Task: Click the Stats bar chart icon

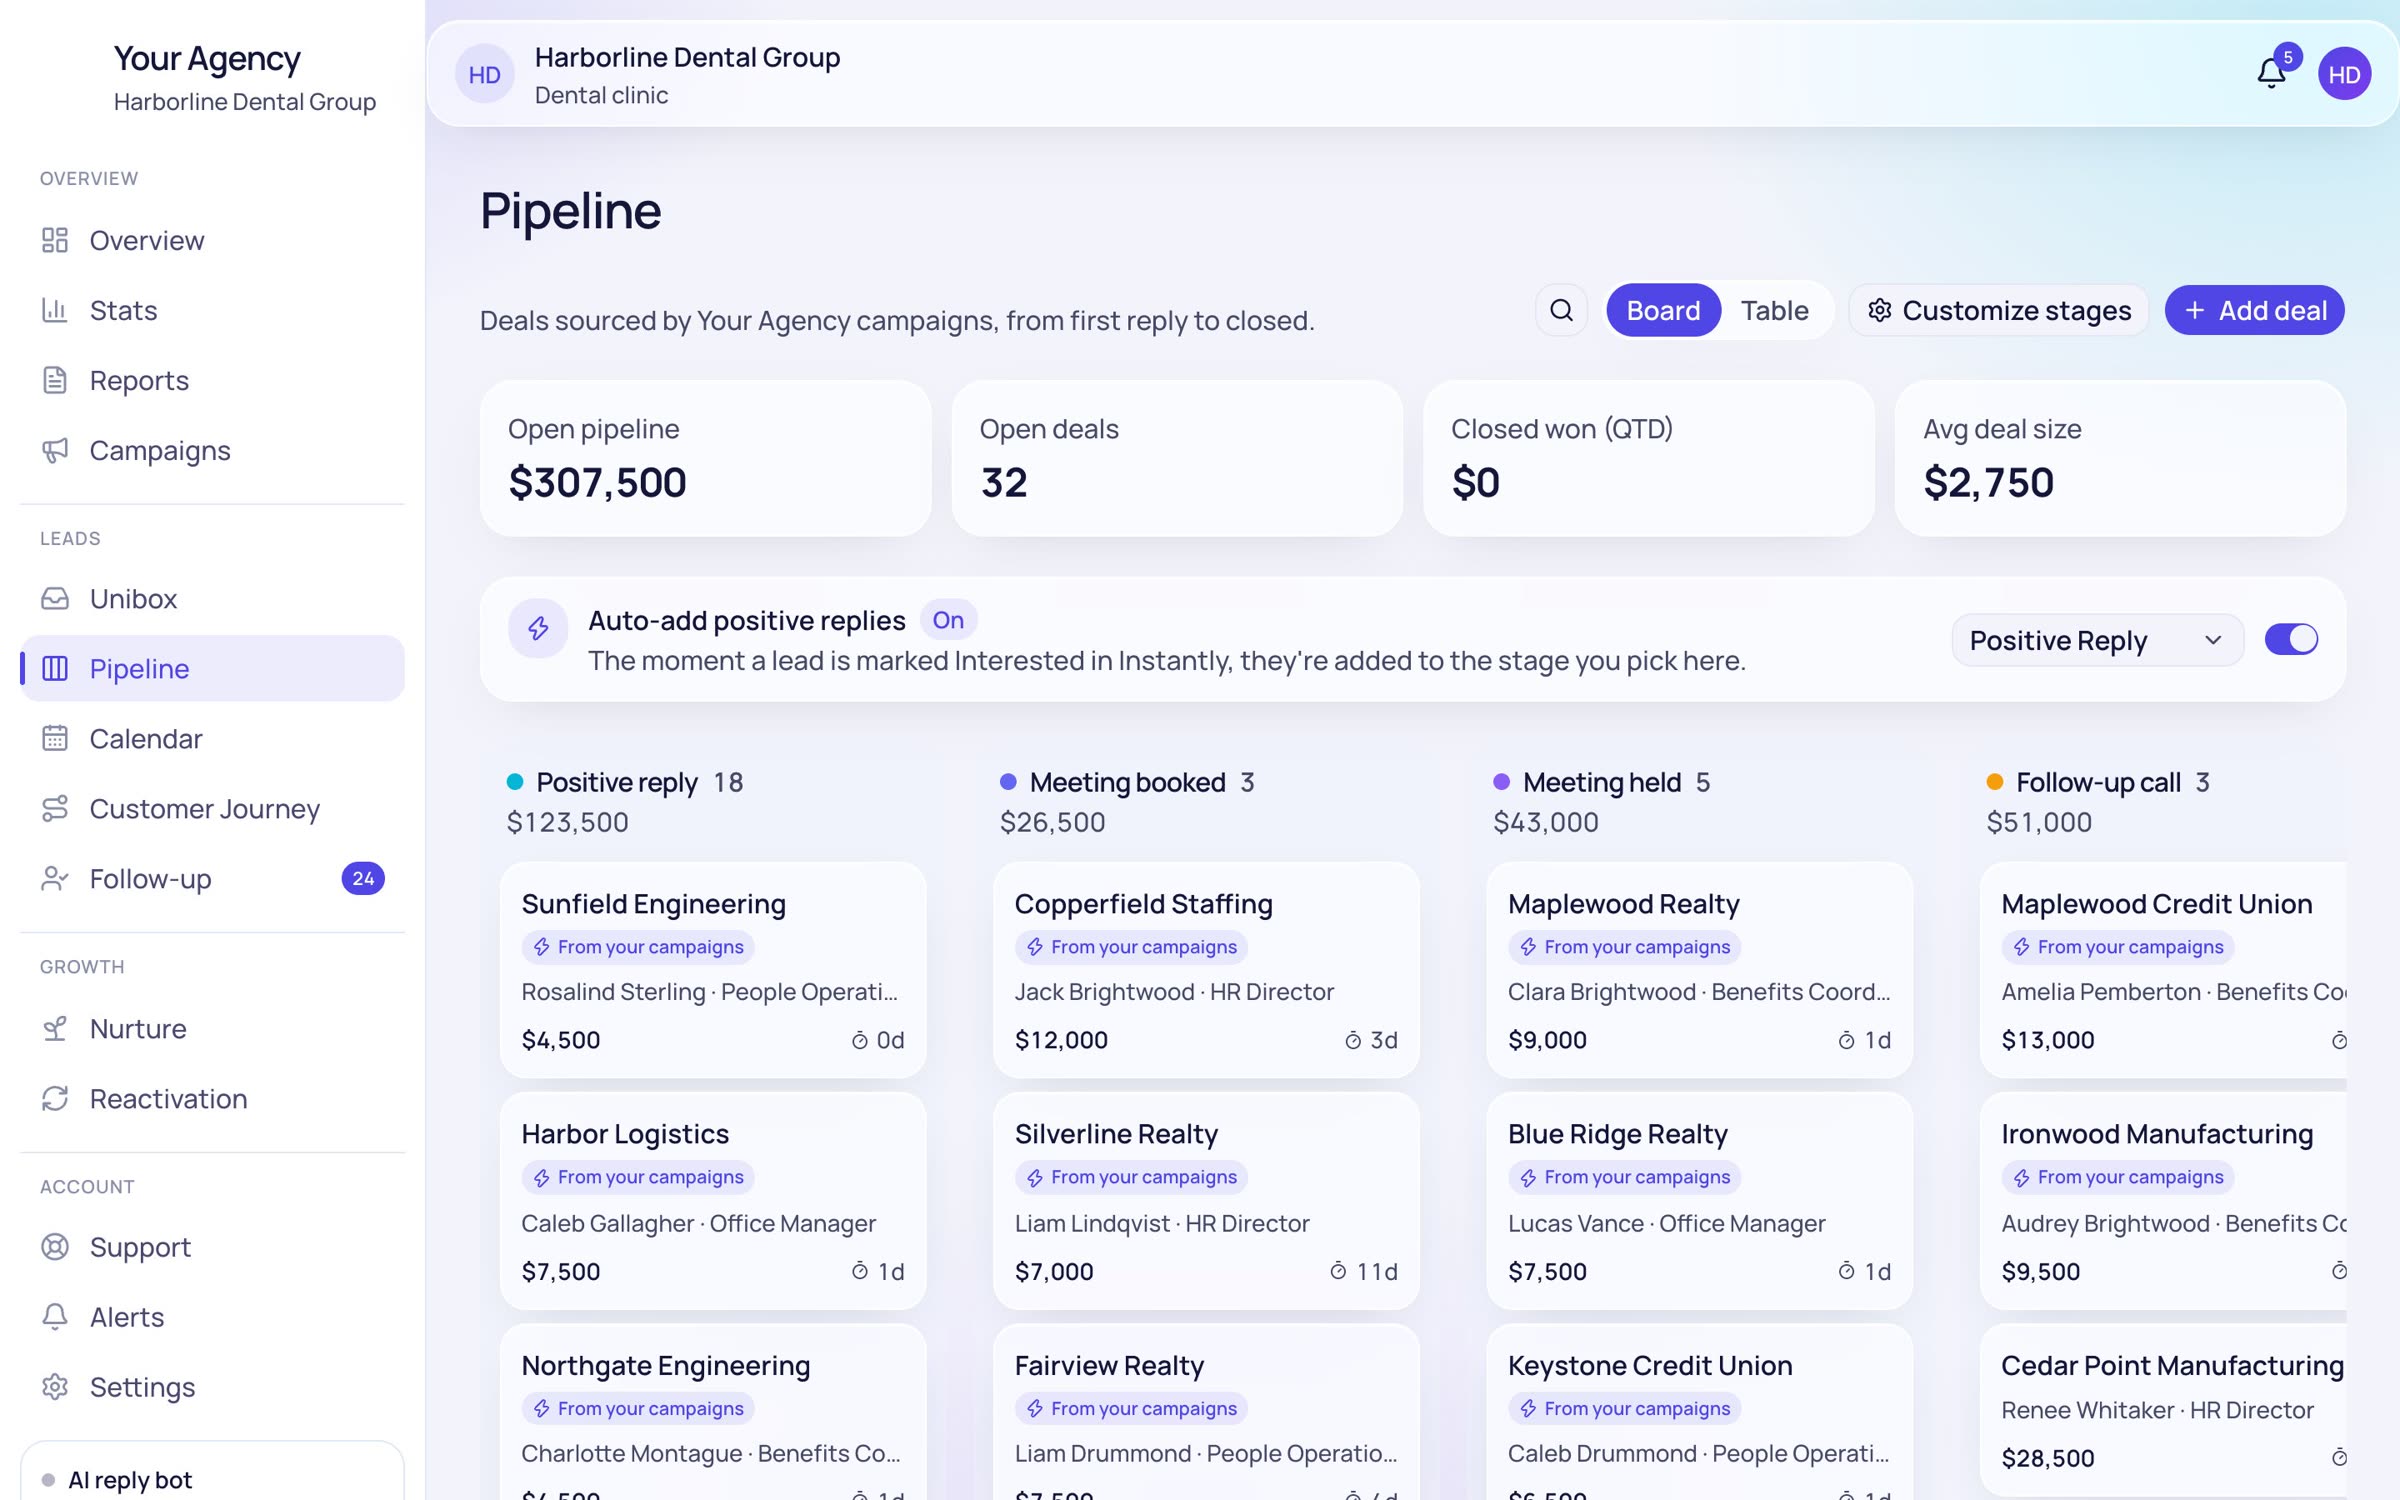Action: [x=55, y=310]
